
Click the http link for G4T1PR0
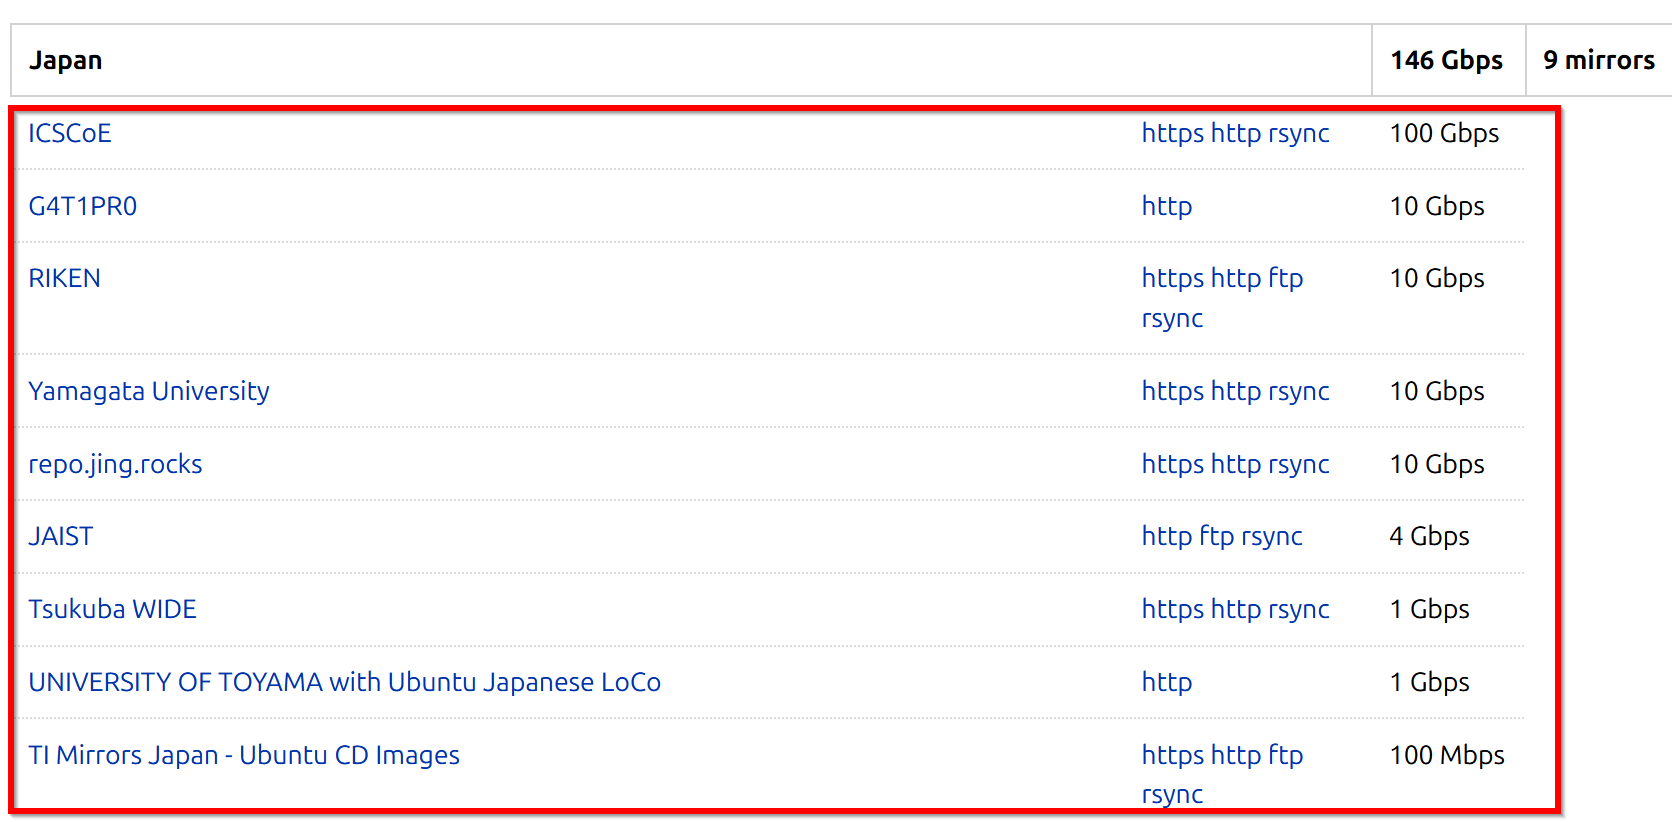pos(1167,206)
